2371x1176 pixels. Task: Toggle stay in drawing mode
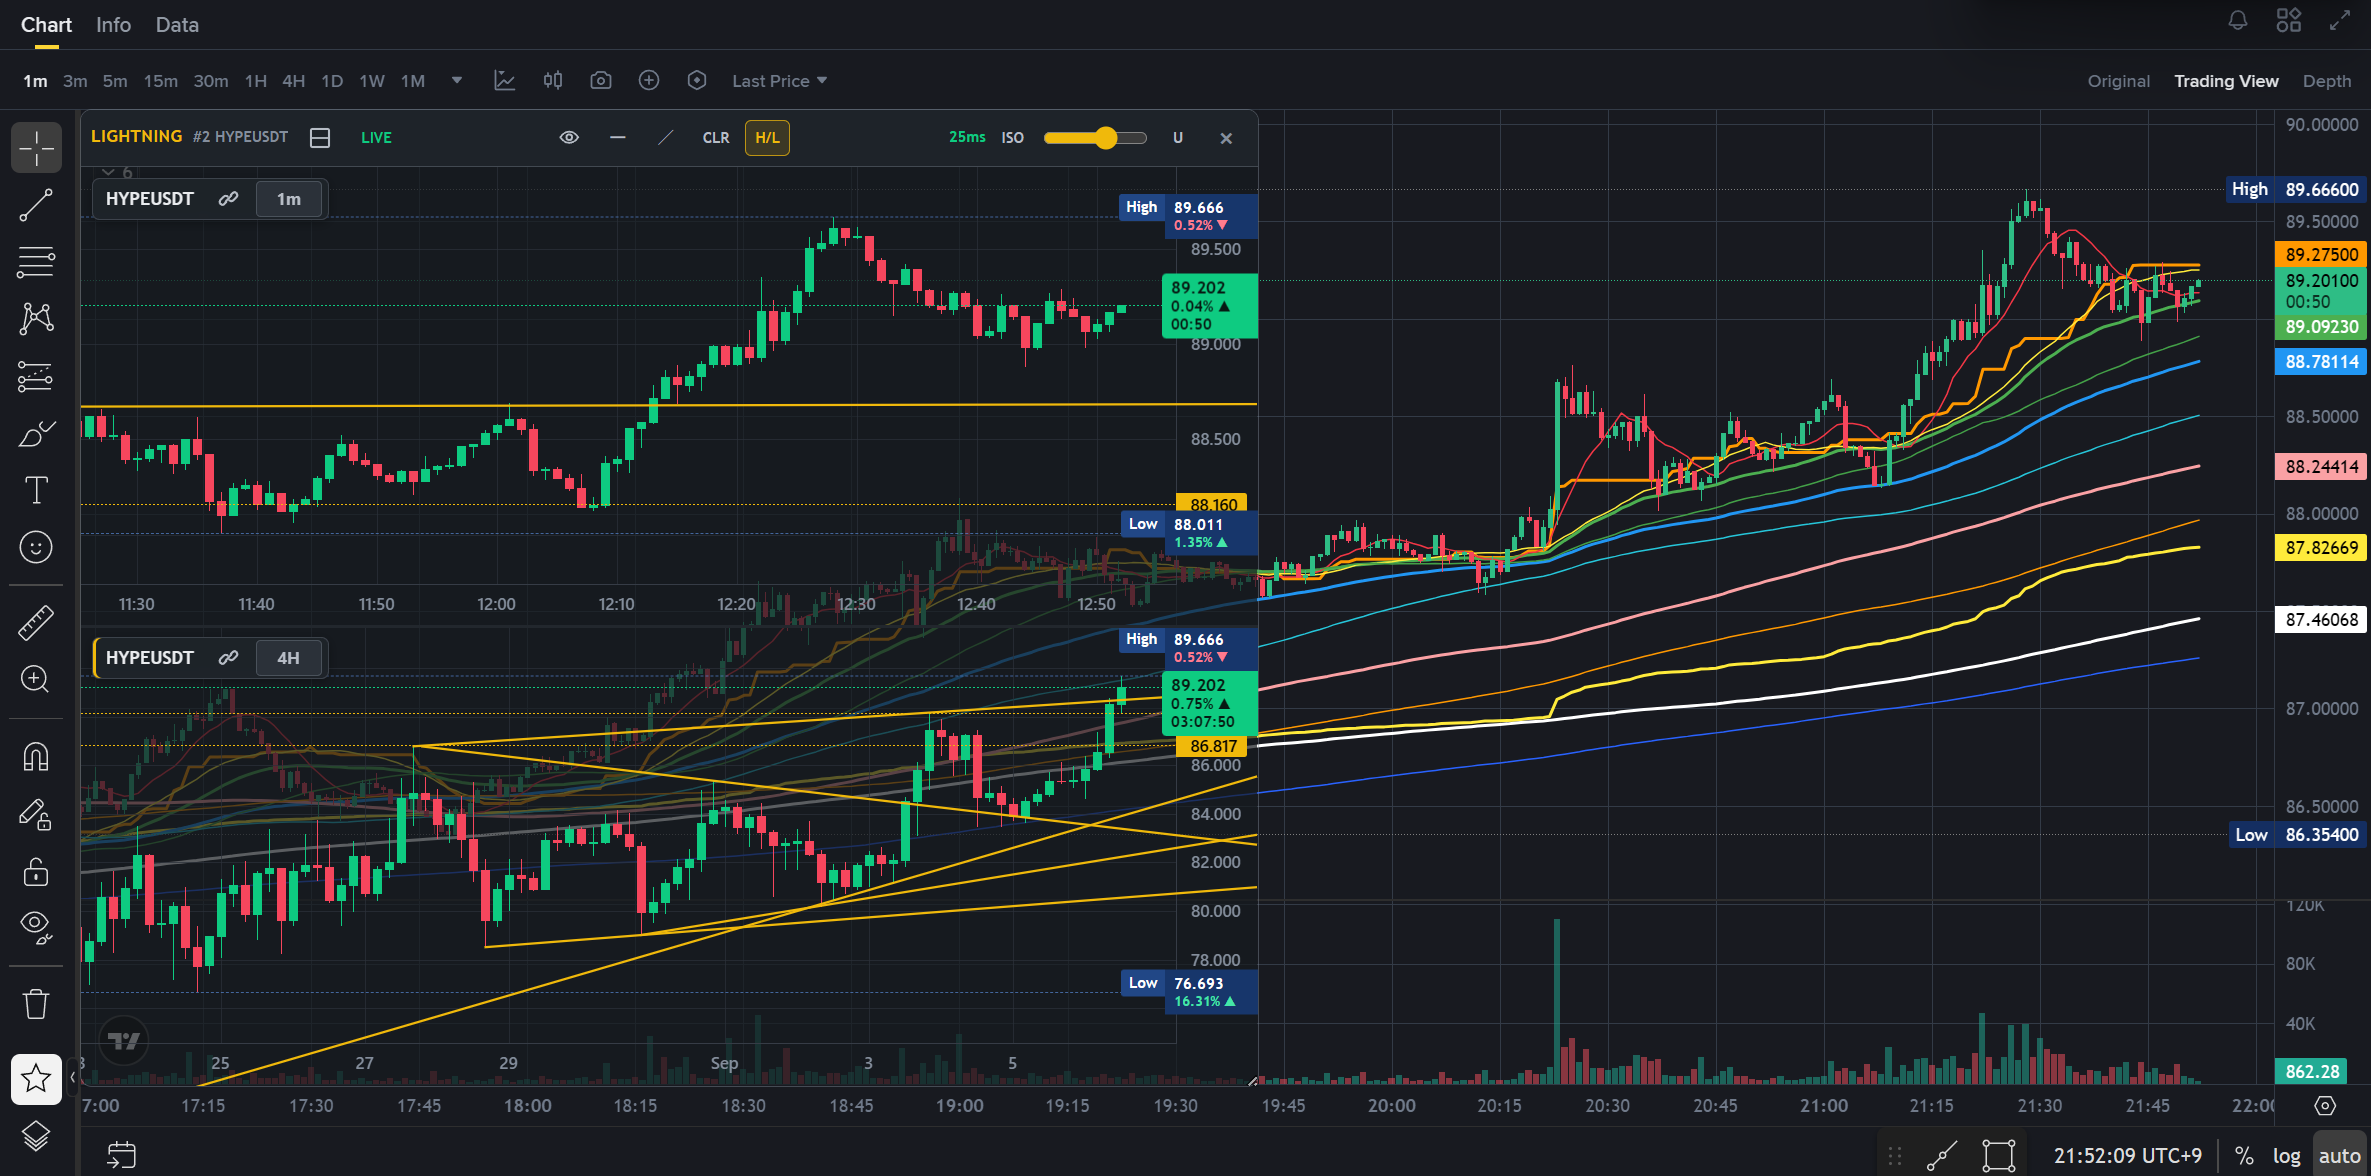click(x=36, y=815)
